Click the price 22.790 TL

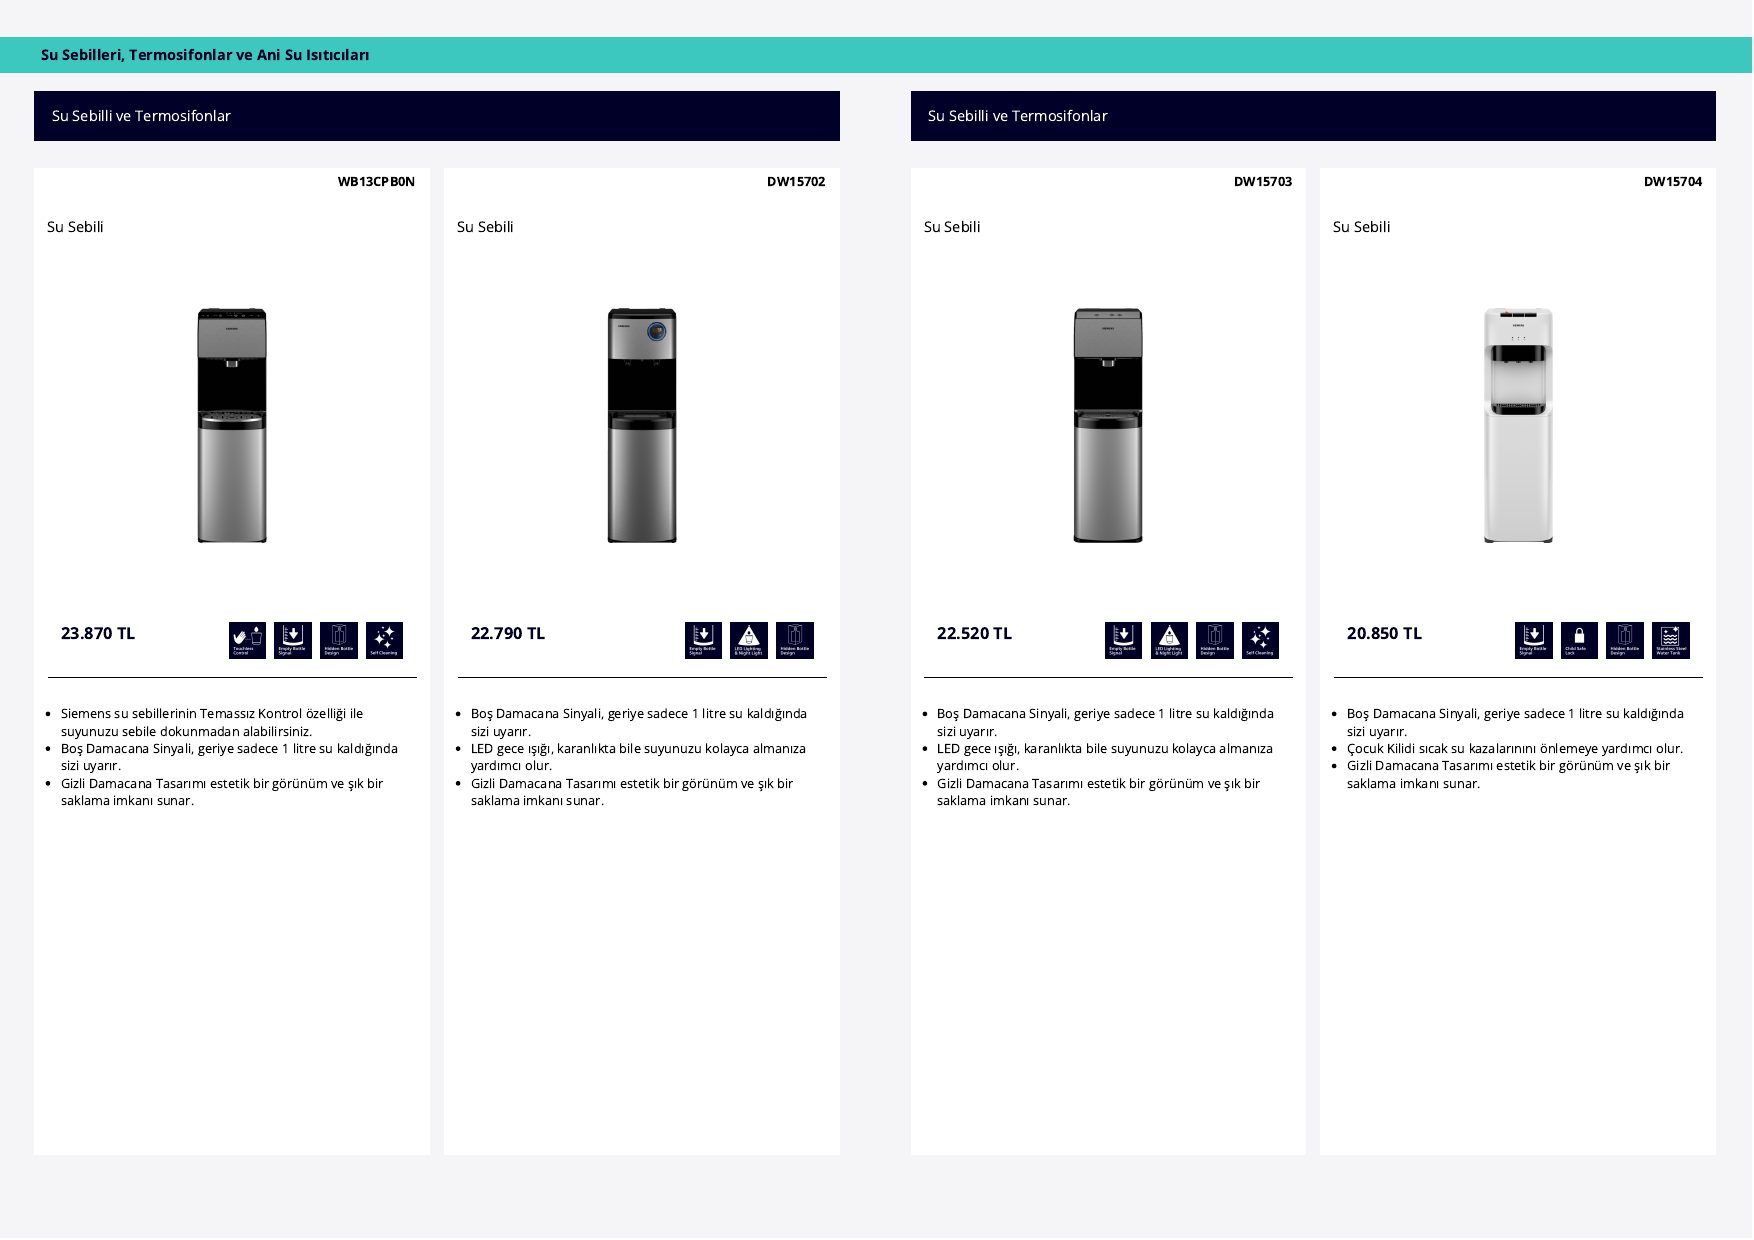pyautogui.click(x=508, y=634)
